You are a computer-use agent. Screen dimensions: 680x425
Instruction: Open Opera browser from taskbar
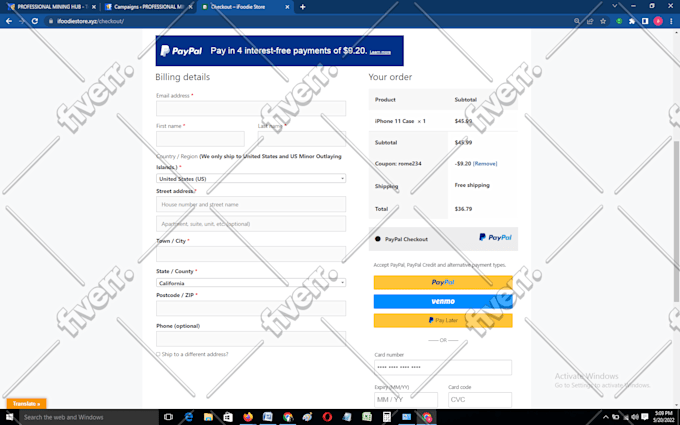(327, 417)
